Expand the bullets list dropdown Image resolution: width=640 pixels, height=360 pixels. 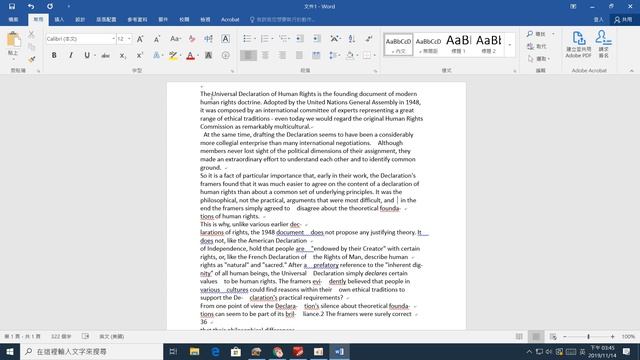click(255, 39)
